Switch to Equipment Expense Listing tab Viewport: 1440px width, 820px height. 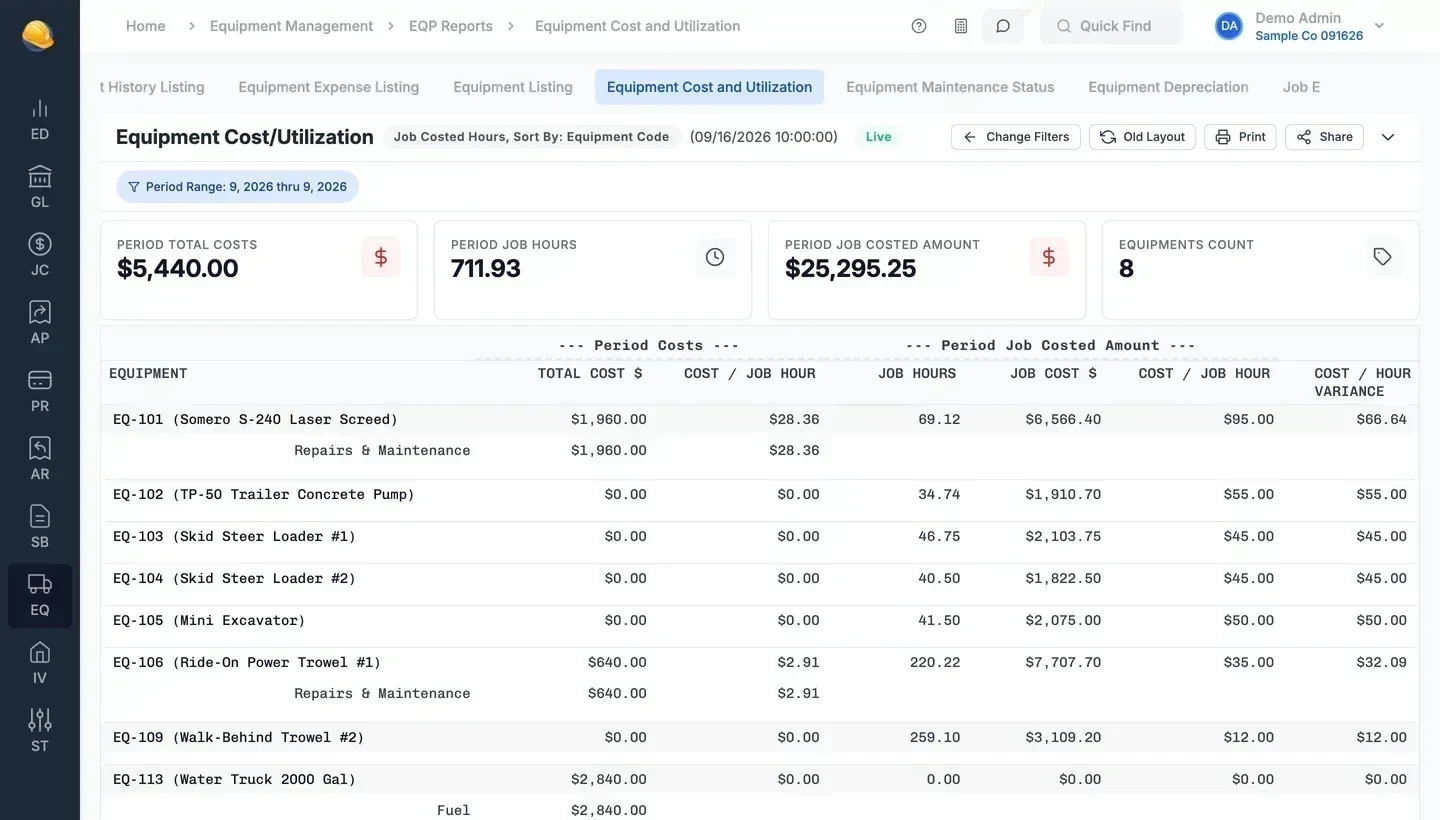(x=329, y=87)
